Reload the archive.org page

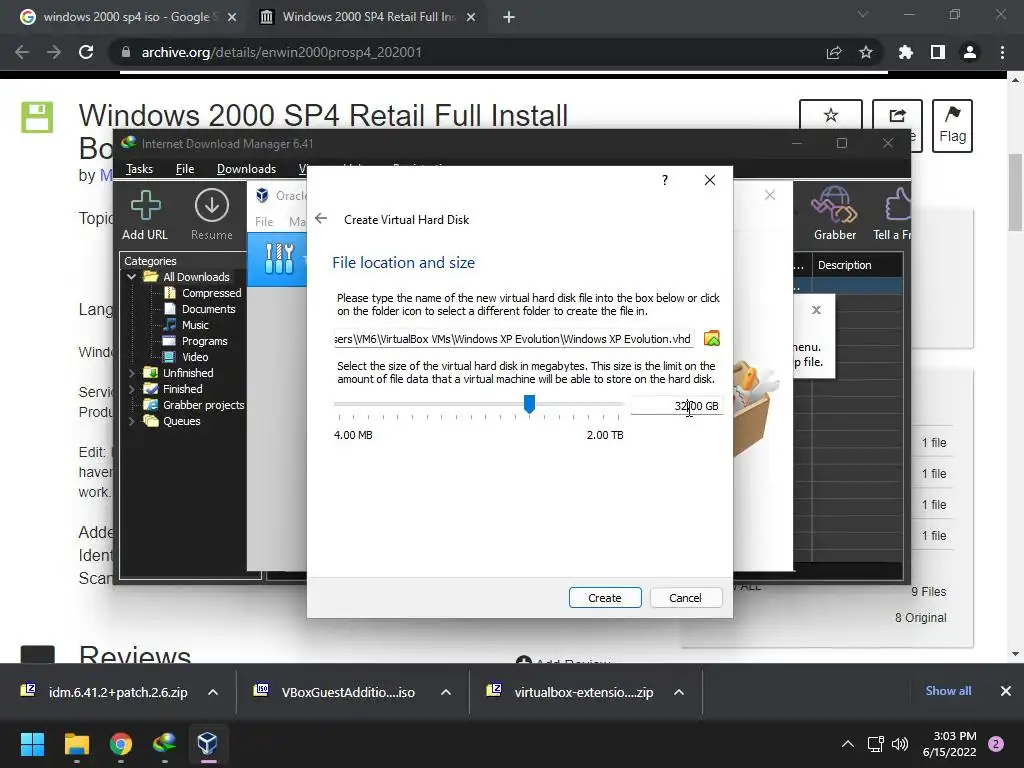point(86,52)
